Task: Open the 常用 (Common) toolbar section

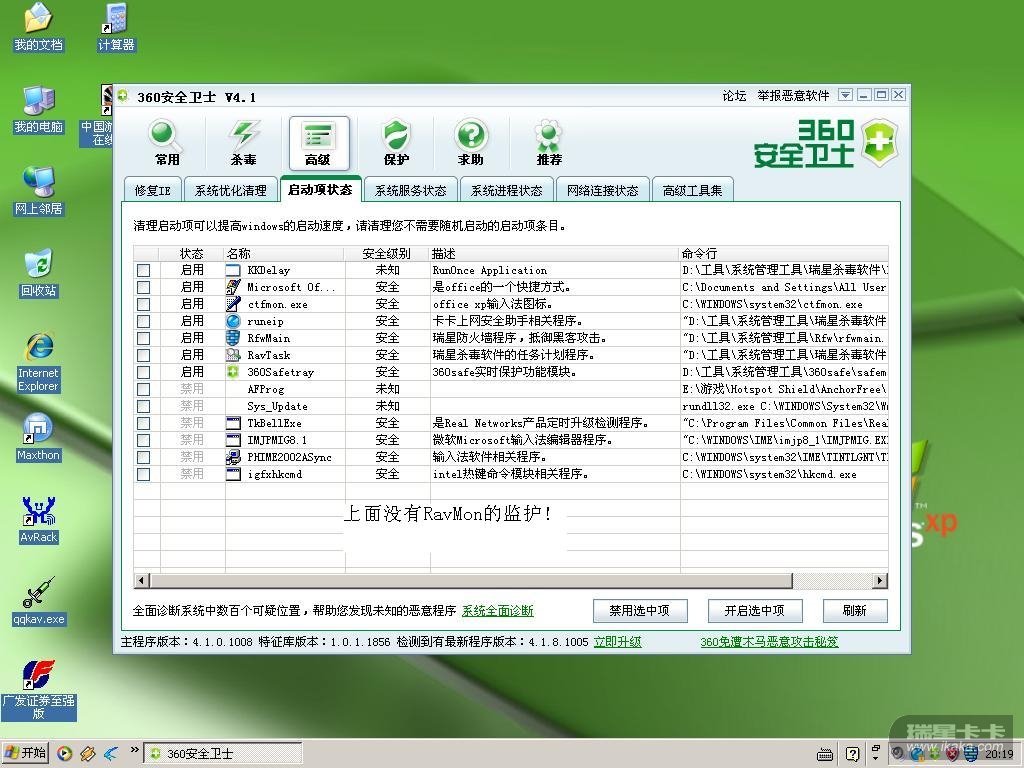Action: [166, 142]
